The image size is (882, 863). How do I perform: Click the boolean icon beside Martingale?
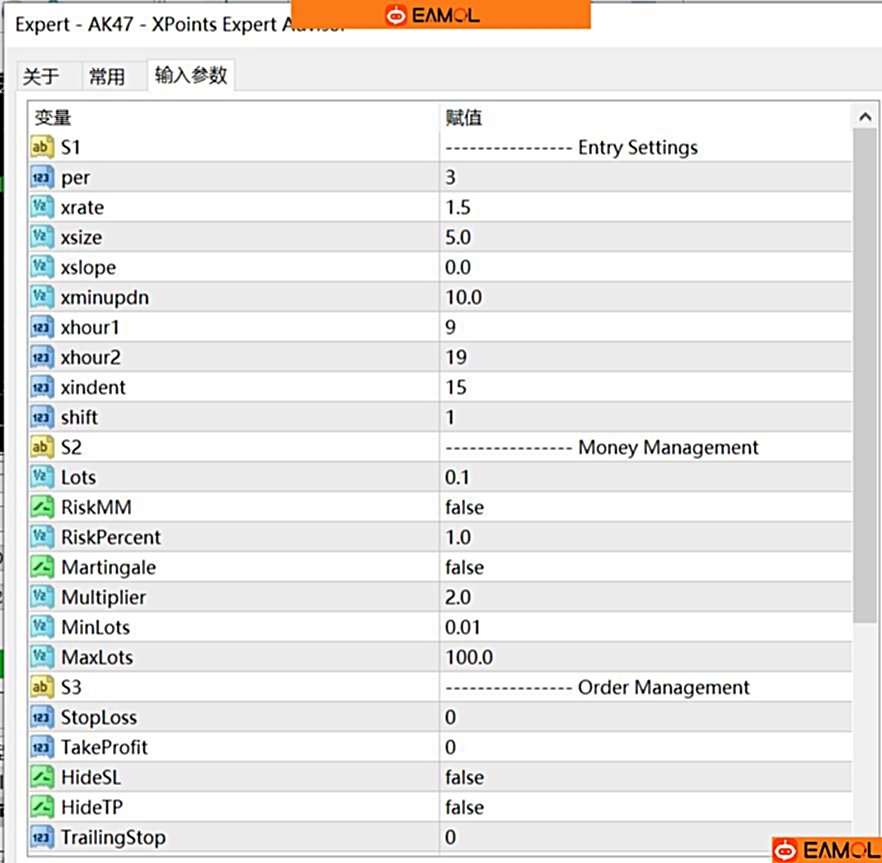(42, 568)
